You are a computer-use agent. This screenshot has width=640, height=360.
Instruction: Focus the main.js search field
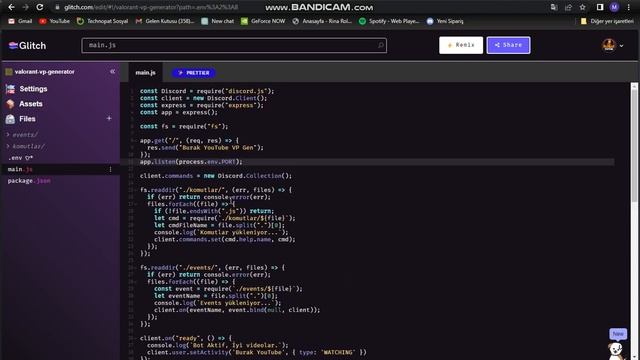(x=234, y=45)
